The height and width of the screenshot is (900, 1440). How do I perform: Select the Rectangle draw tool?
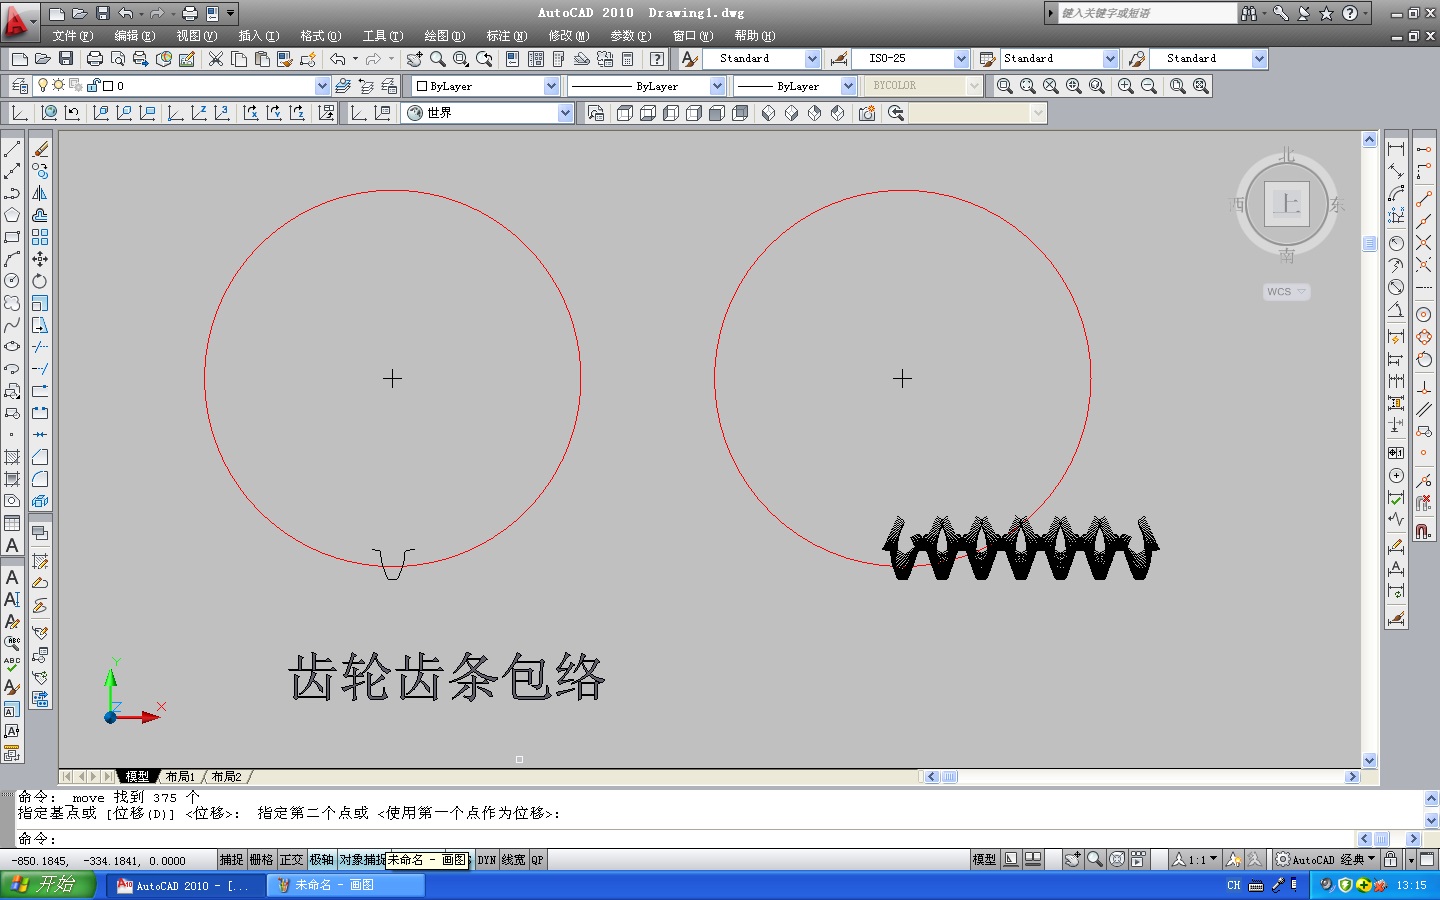[x=12, y=237]
